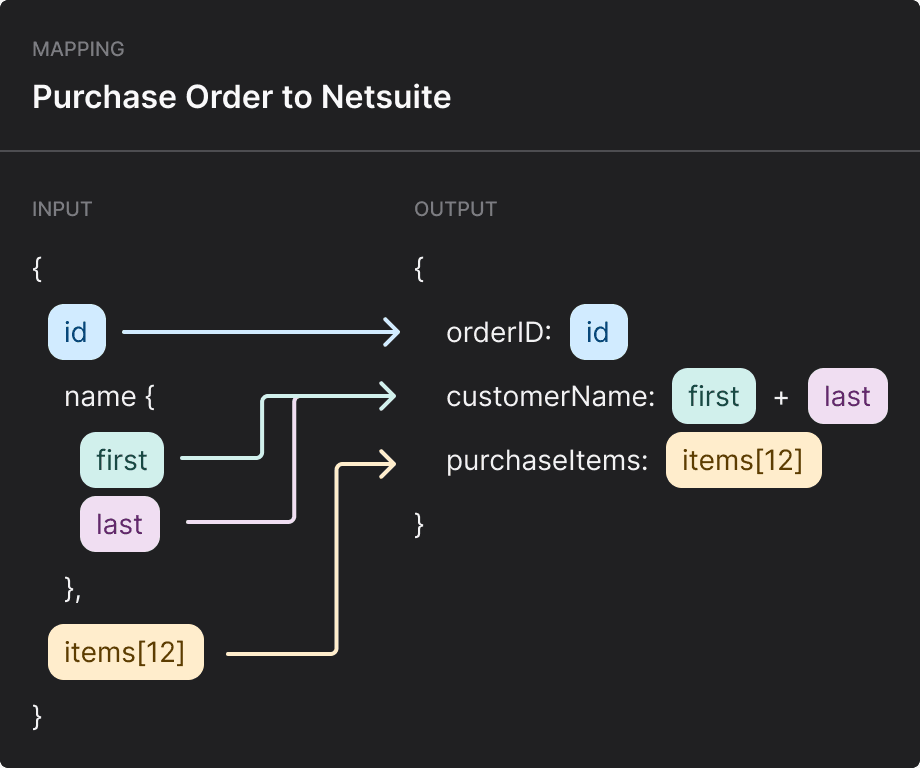Image resolution: width=920 pixels, height=768 pixels.
Task: Click the arrowhead pointing at customerName
Action: tap(388, 396)
